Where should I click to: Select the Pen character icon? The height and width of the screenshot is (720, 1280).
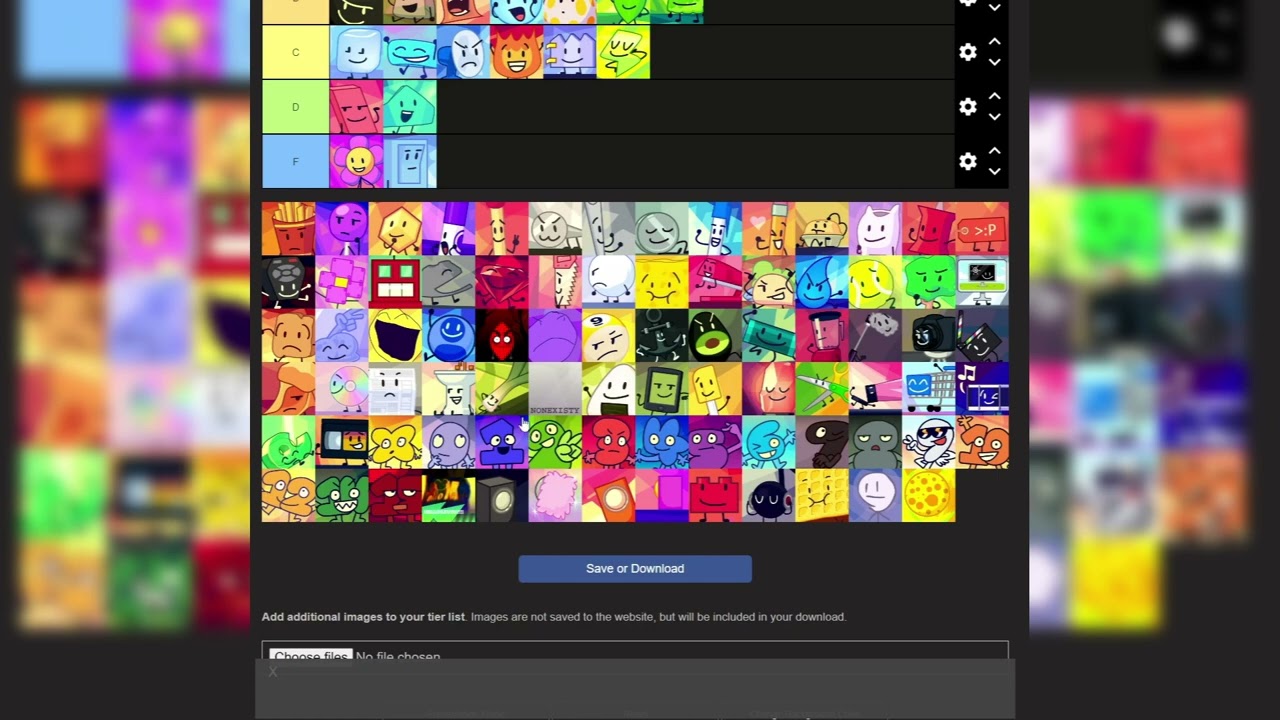pos(715,229)
